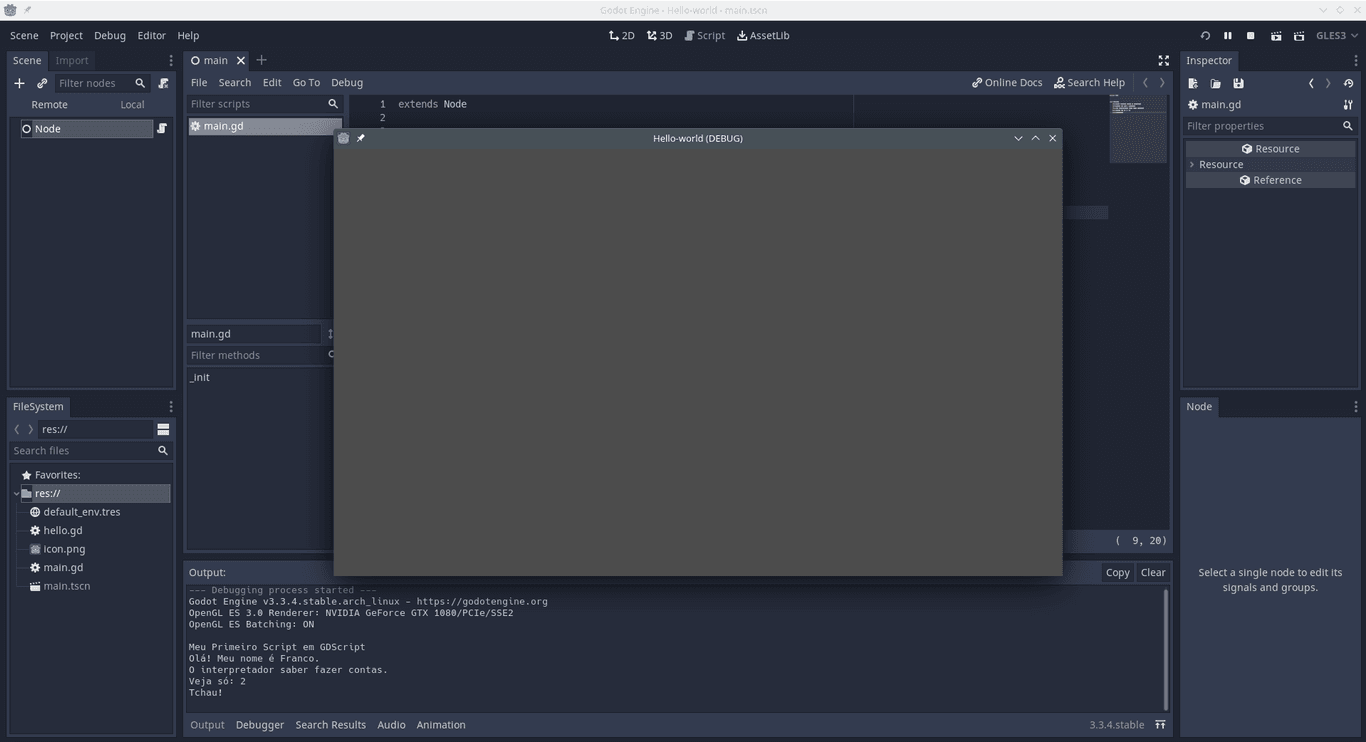Screen dimensions: 1366x742
Task: Instance a child scene from file
Action: [42, 83]
